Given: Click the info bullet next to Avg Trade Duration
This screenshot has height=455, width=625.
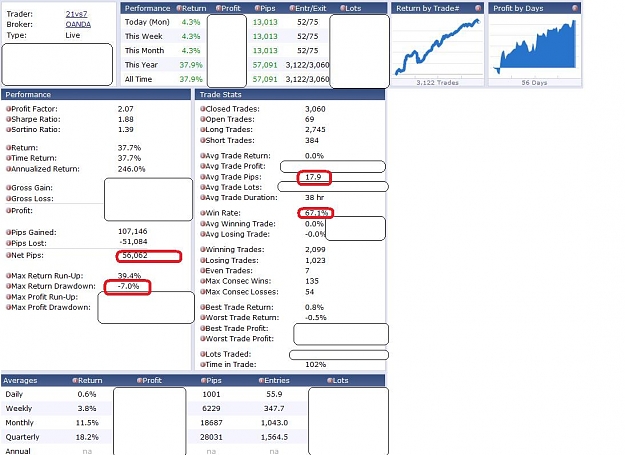Looking at the screenshot, I should pos(202,198).
